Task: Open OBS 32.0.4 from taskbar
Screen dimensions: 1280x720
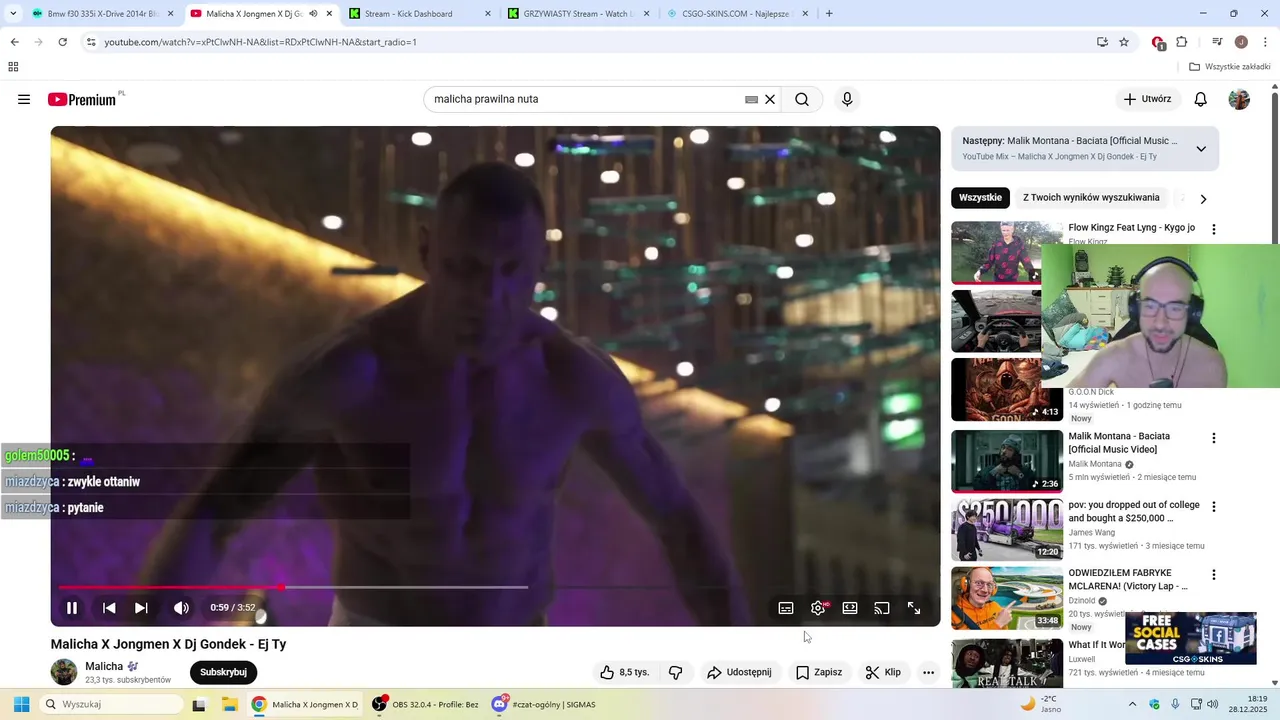Action: click(x=426, y=704)
